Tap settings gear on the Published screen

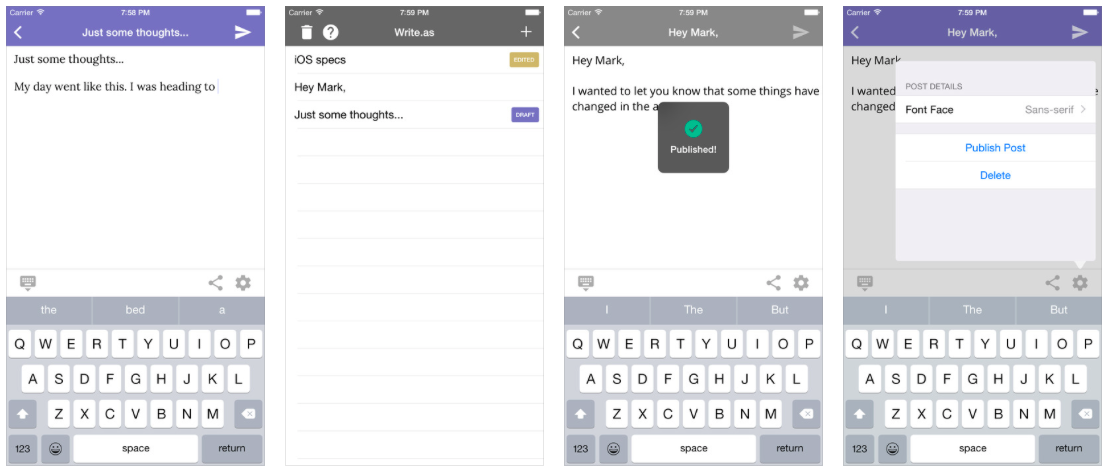click(801, 283)
